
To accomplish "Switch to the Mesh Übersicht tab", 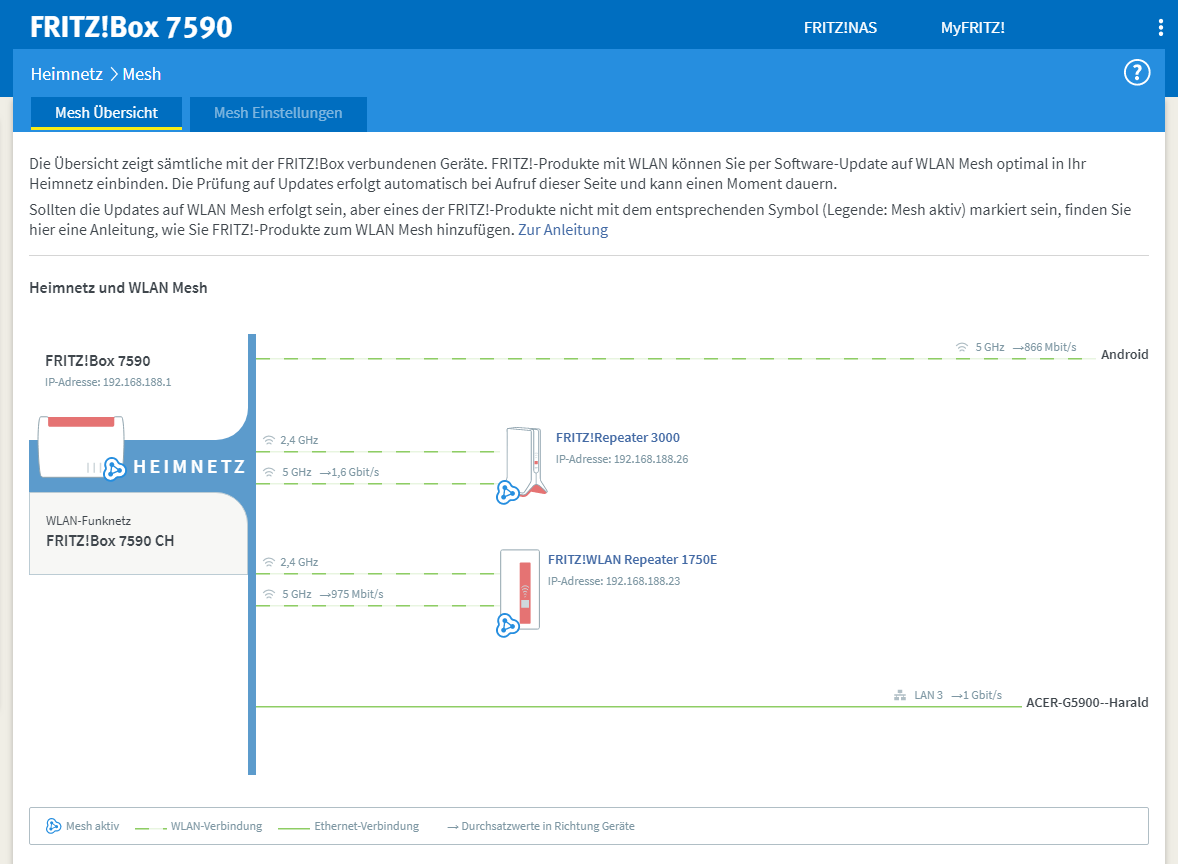I will point(106,113).
